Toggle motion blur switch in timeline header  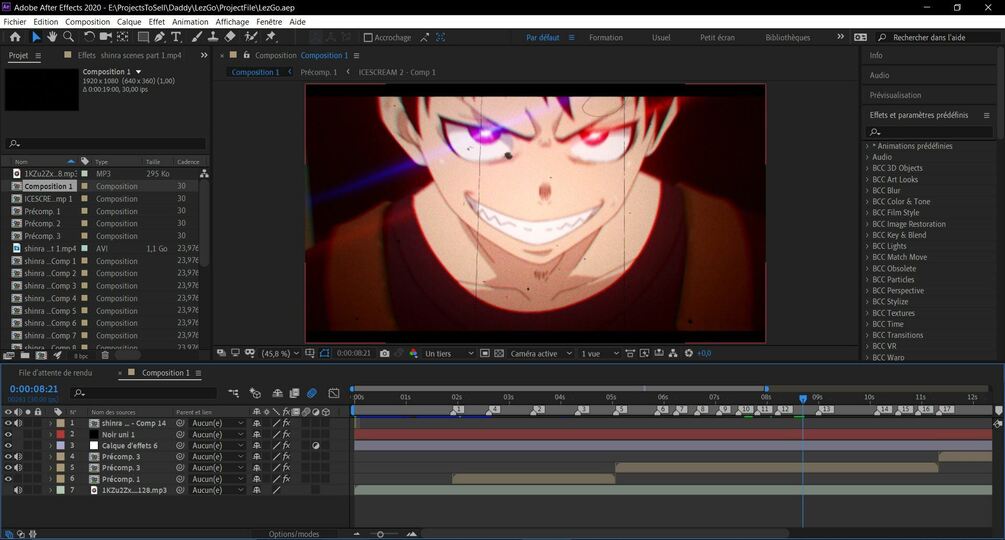tap(312, 393)
